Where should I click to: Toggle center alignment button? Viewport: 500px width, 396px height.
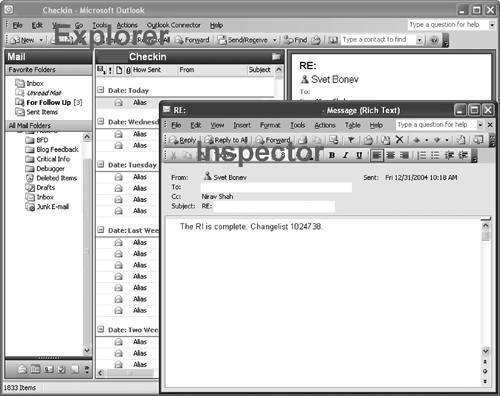(x=391, y=155)
